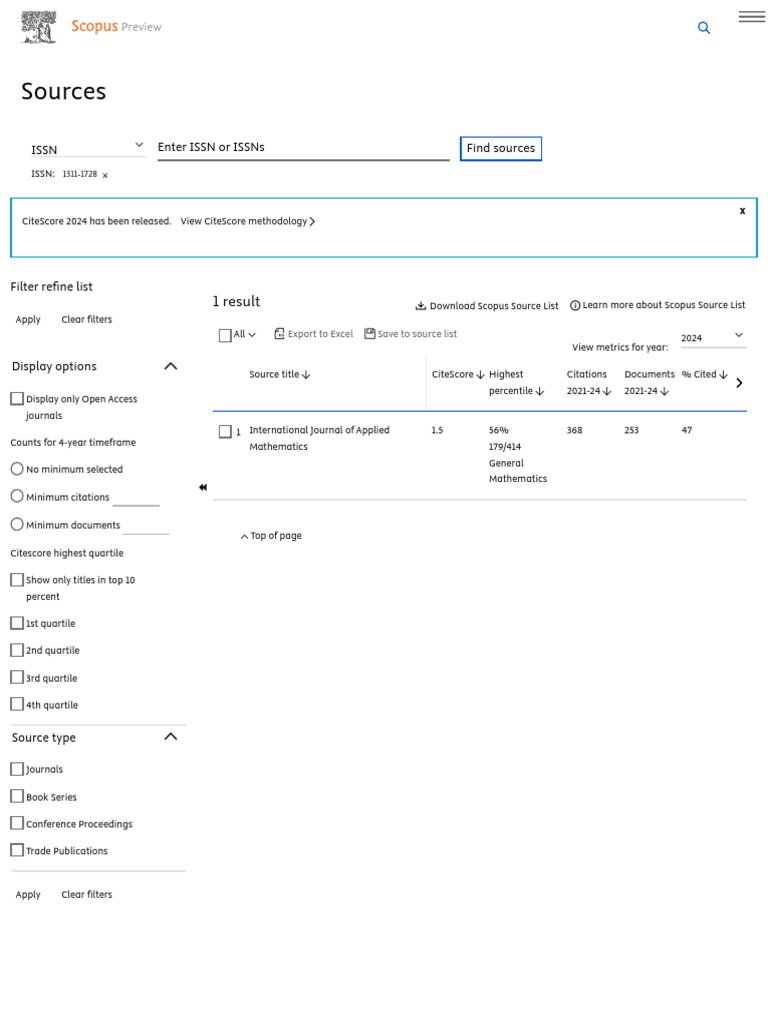
Task: Sort by Highest percentile arrow
Action: 539,391
